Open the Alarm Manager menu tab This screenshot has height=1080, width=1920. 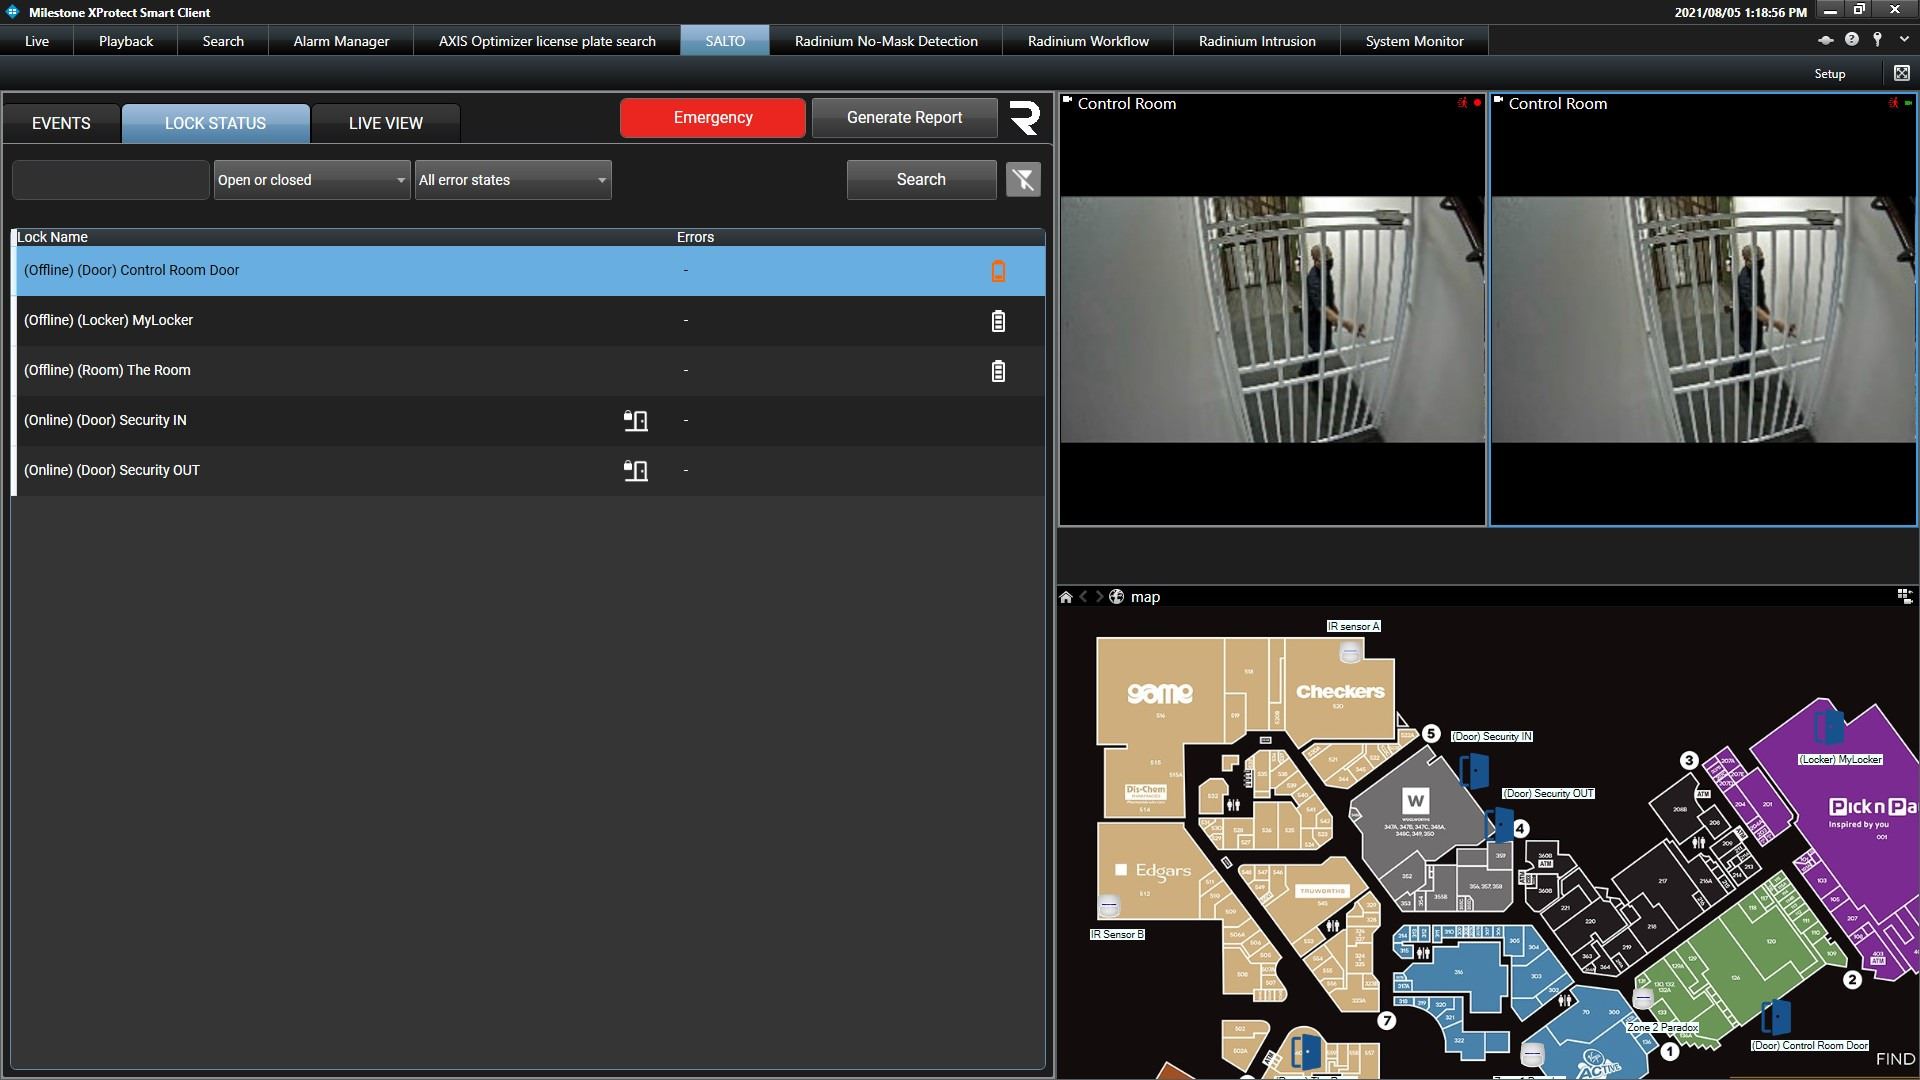click(340, 41)
